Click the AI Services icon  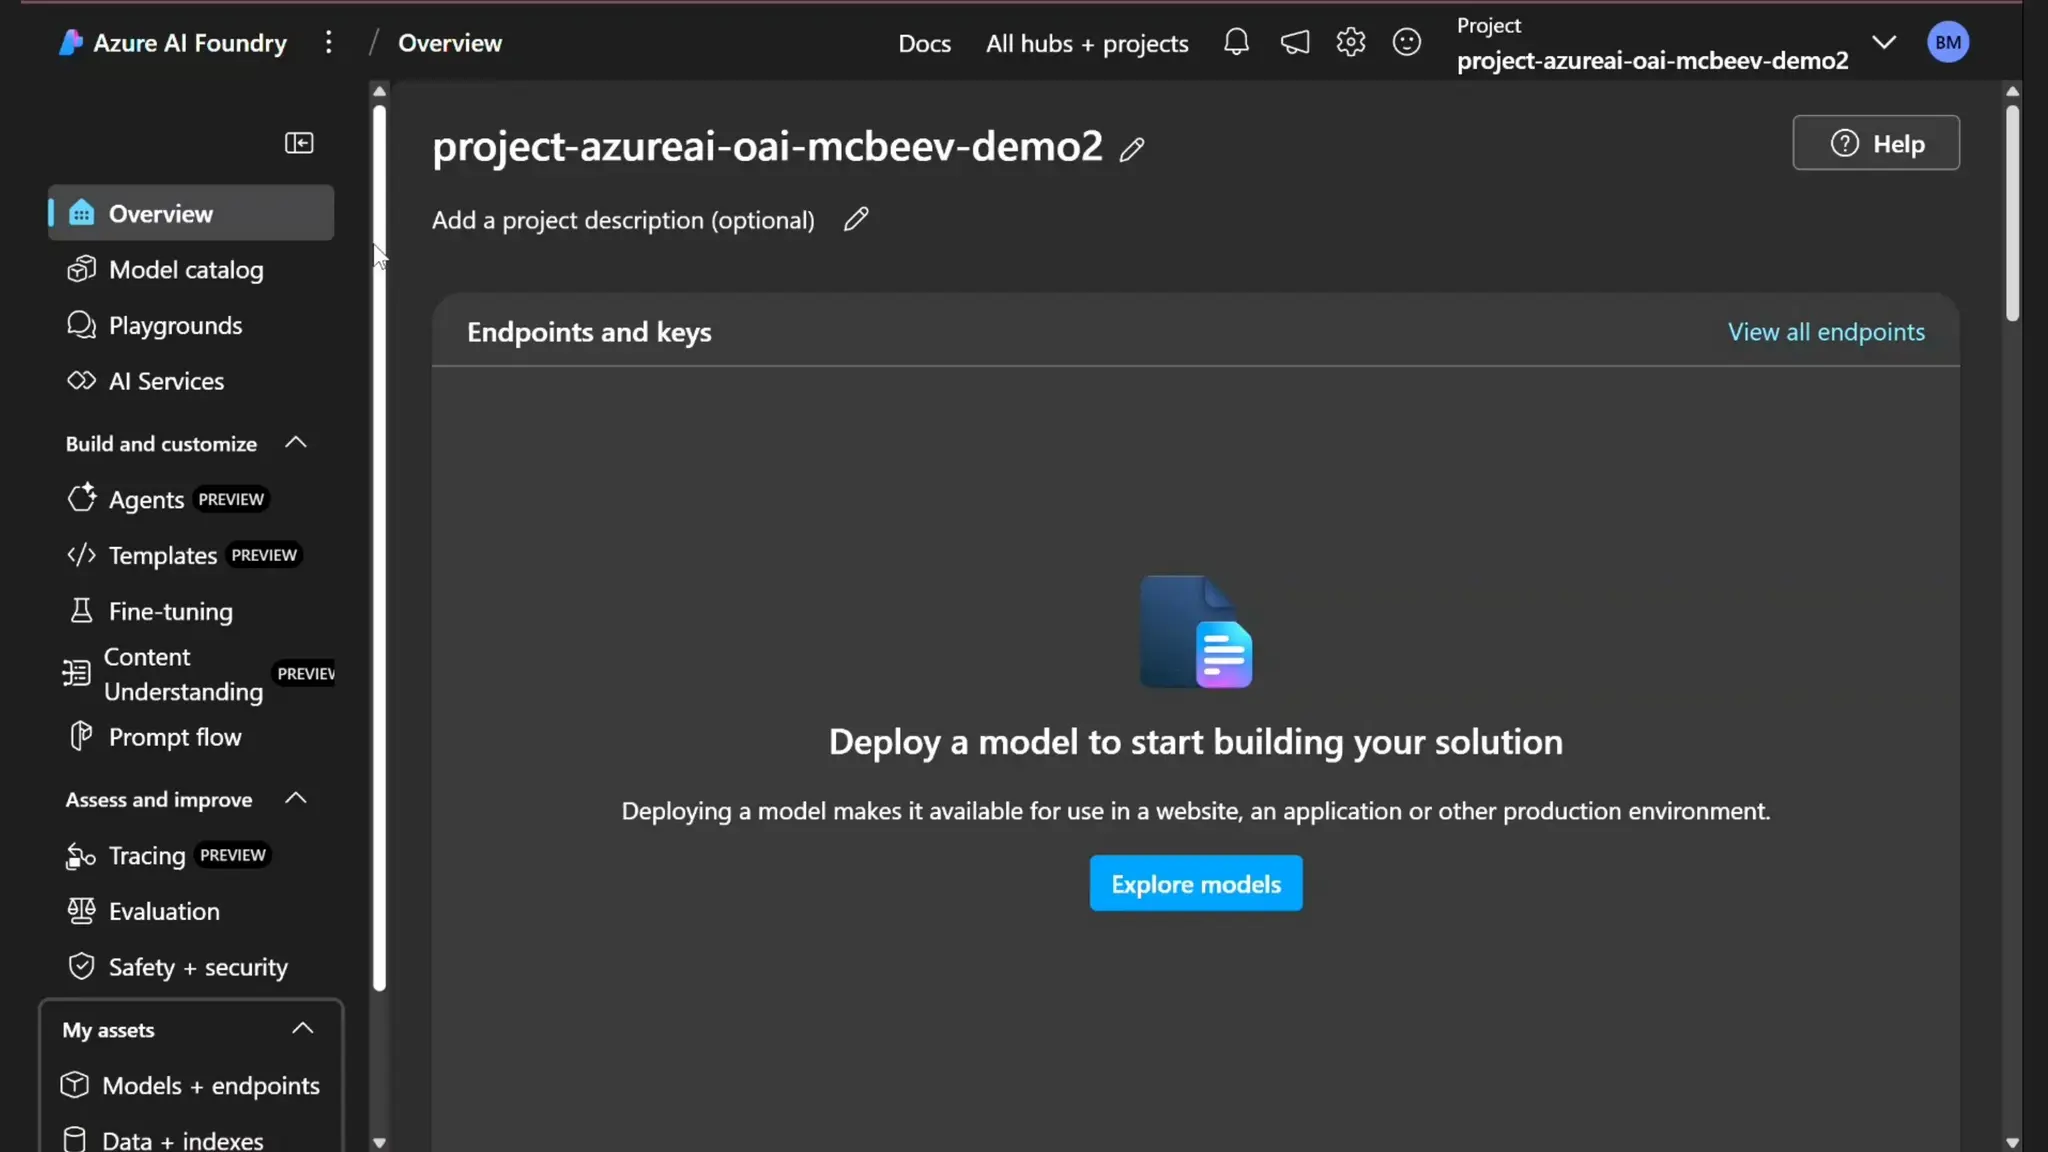click(81, 381)
